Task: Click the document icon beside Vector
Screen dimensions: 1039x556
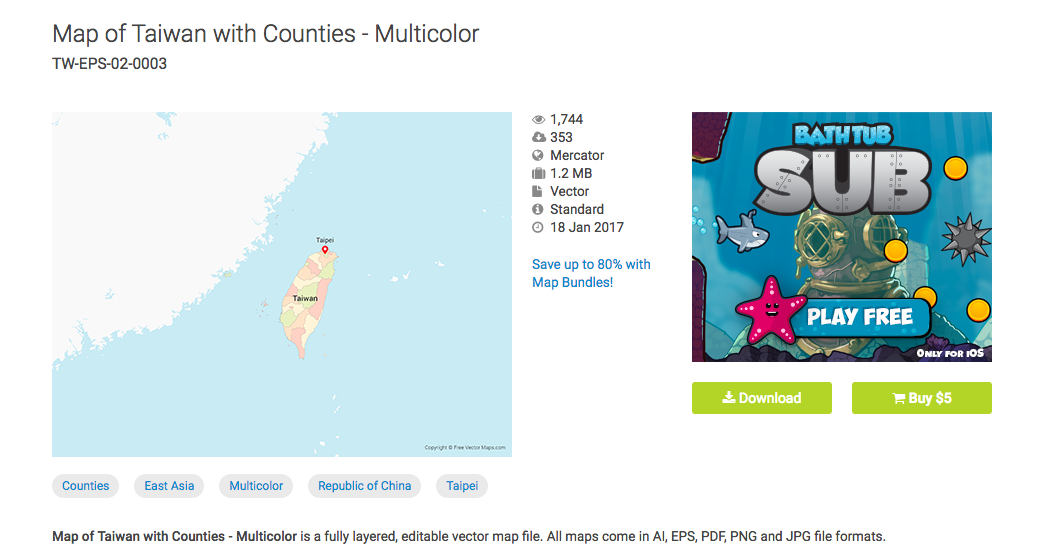Action: click(537, 191)
